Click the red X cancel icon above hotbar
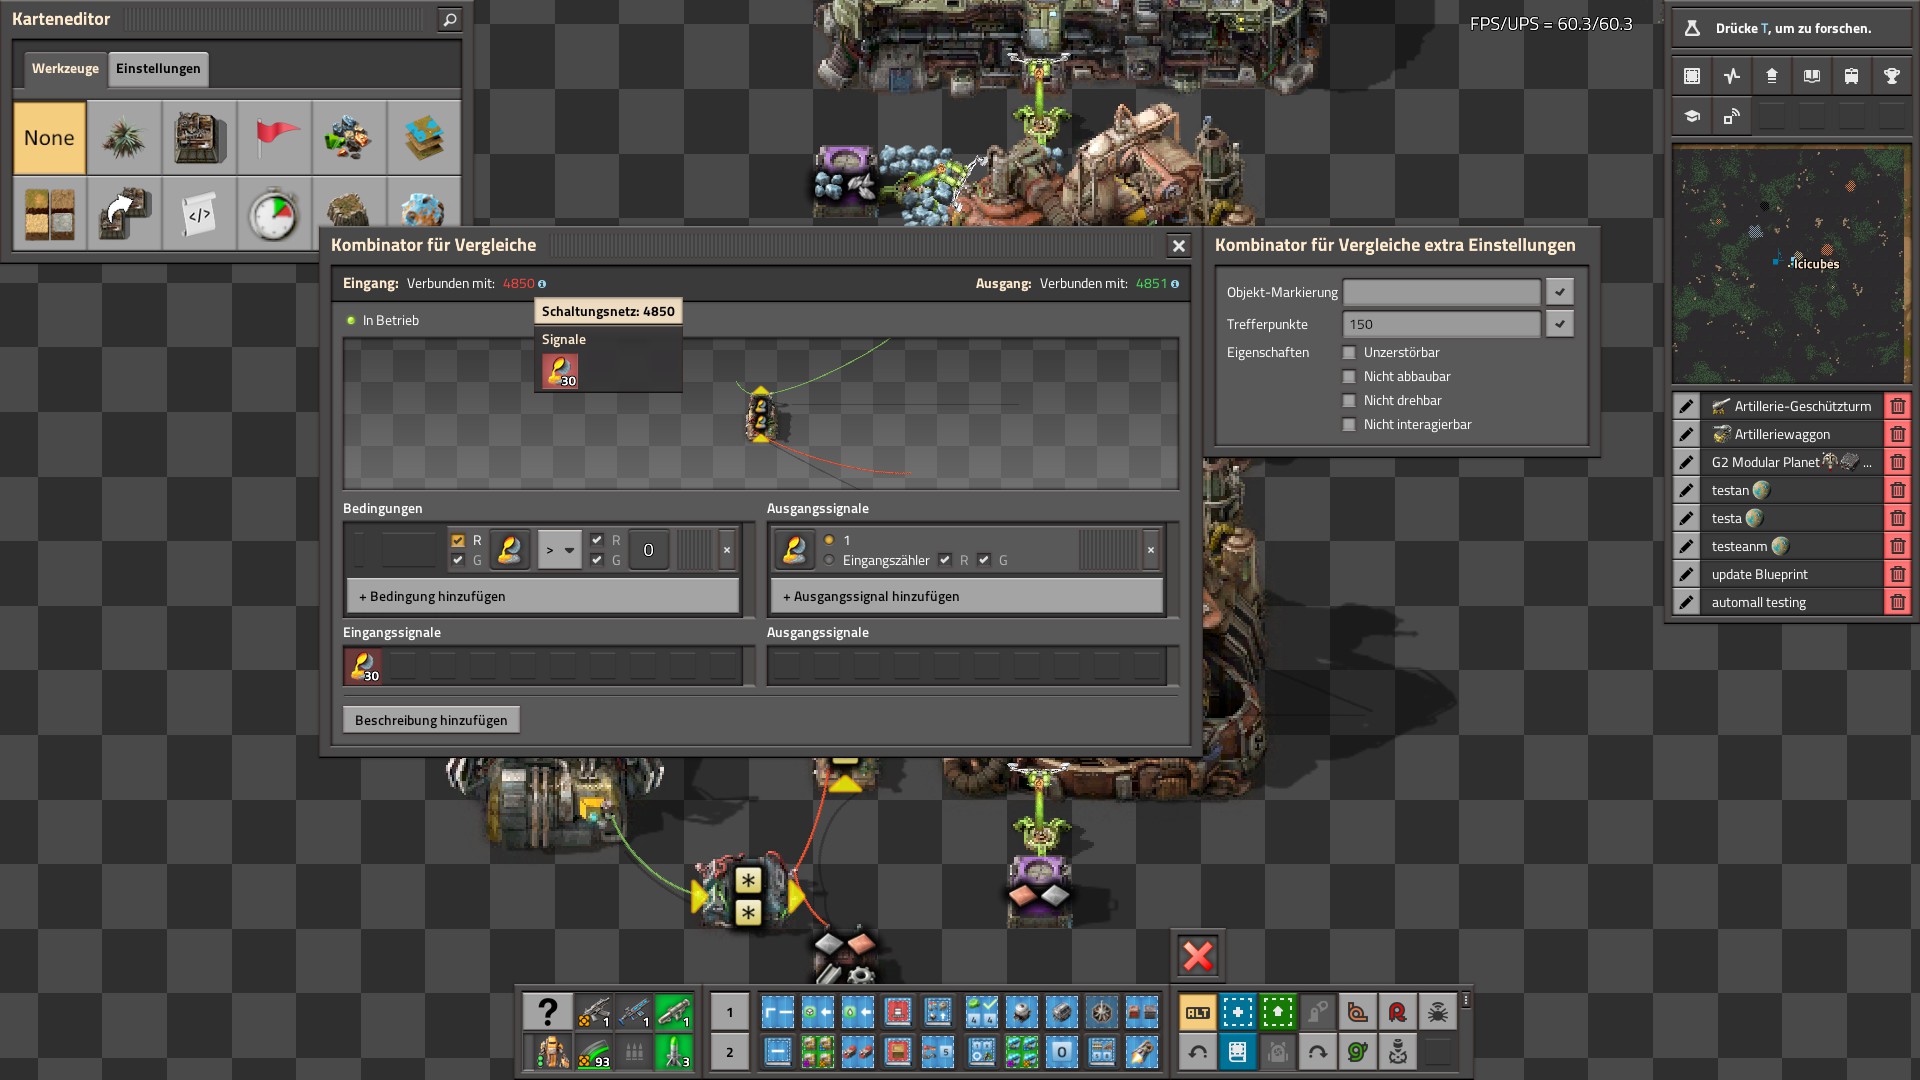This screenshot has width=1920, height=1080. pyautogui.click(x=1198, y=956)
